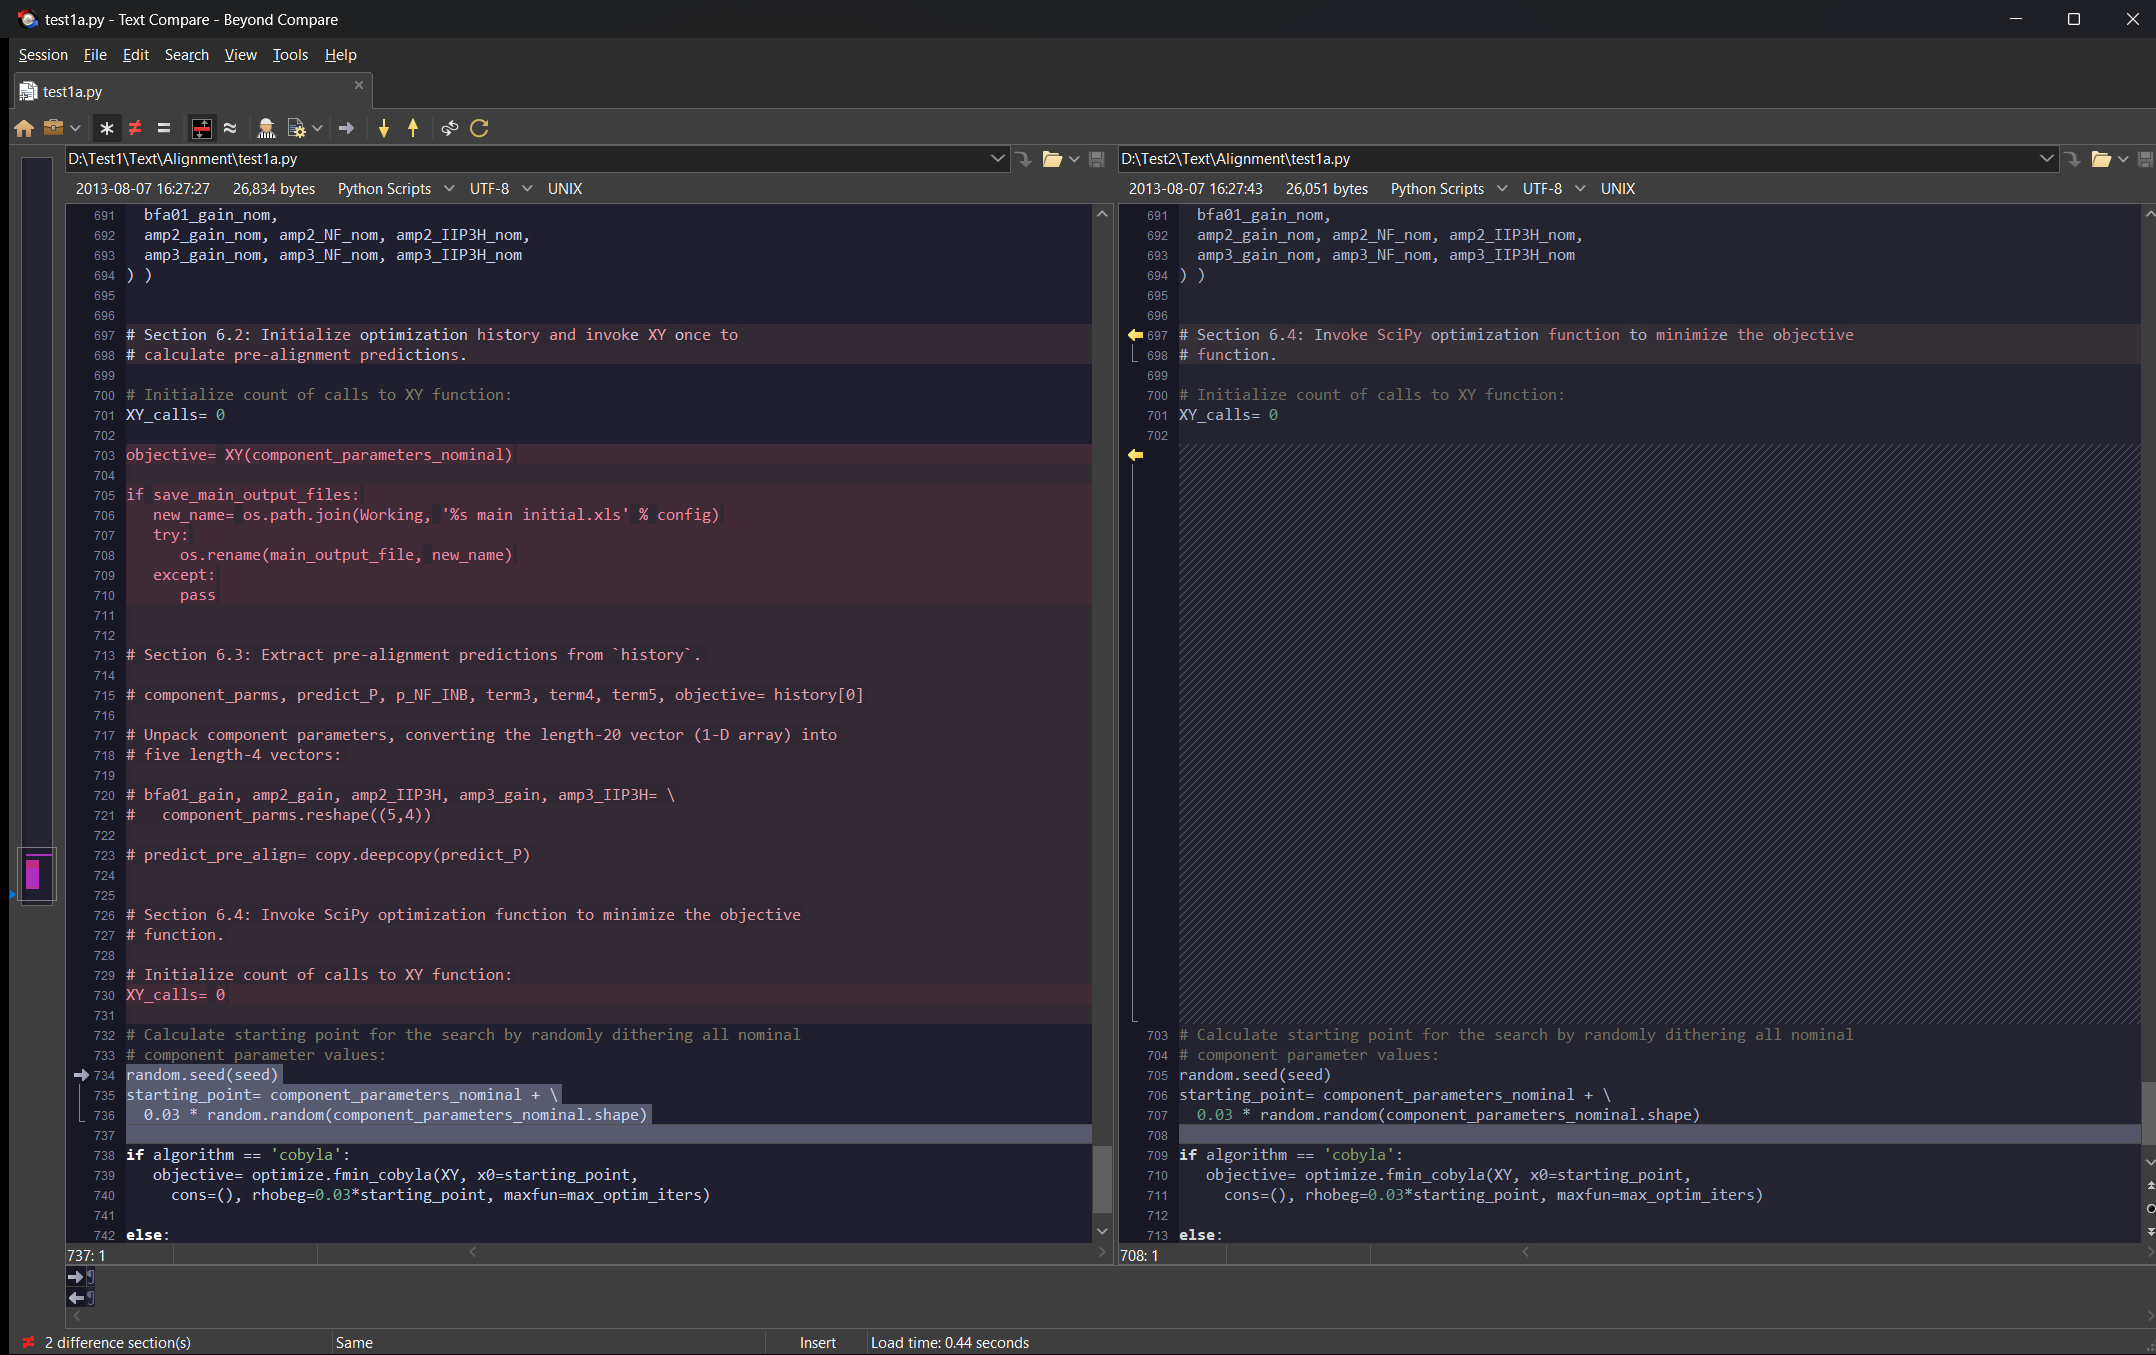Toggle Show Differences not-equal filter
Image resolution: width=2156 pixels, height=1355 pixels.
pyautogui.click(x=135, y=128)
